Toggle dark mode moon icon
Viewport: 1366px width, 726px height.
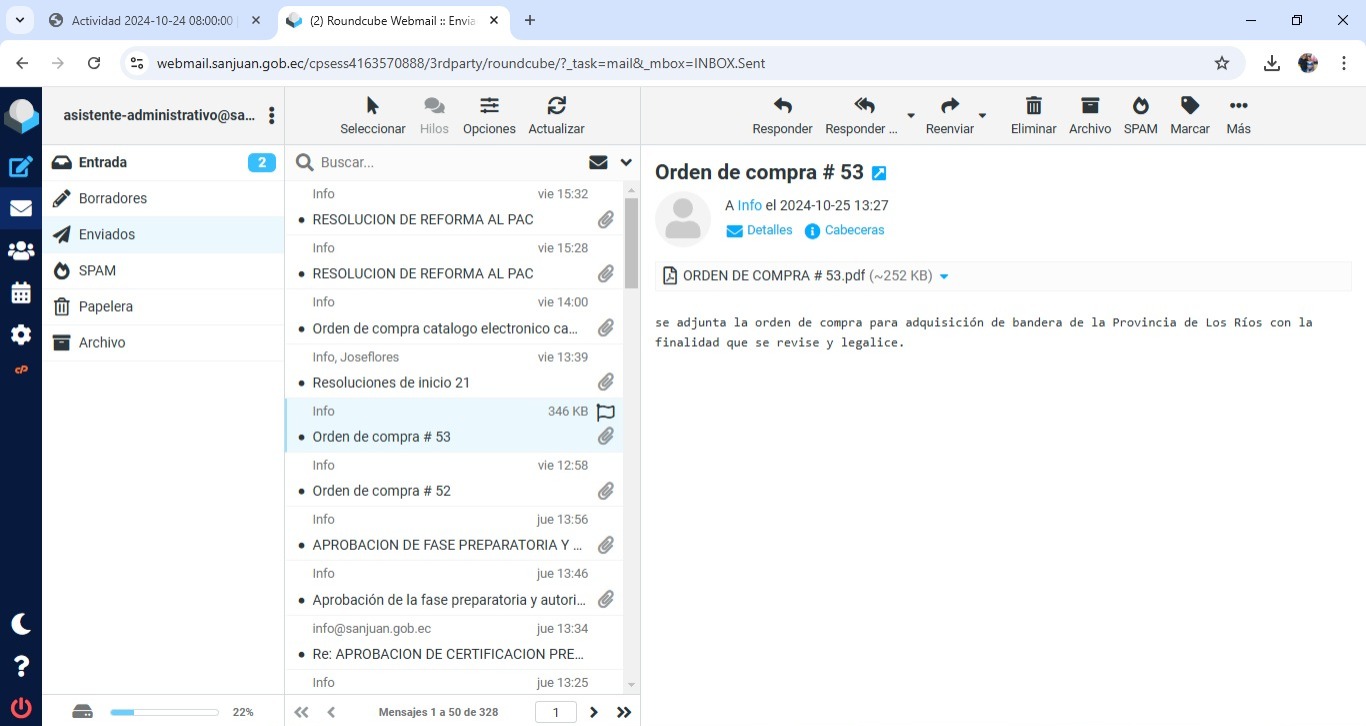(x=21, y=624)
